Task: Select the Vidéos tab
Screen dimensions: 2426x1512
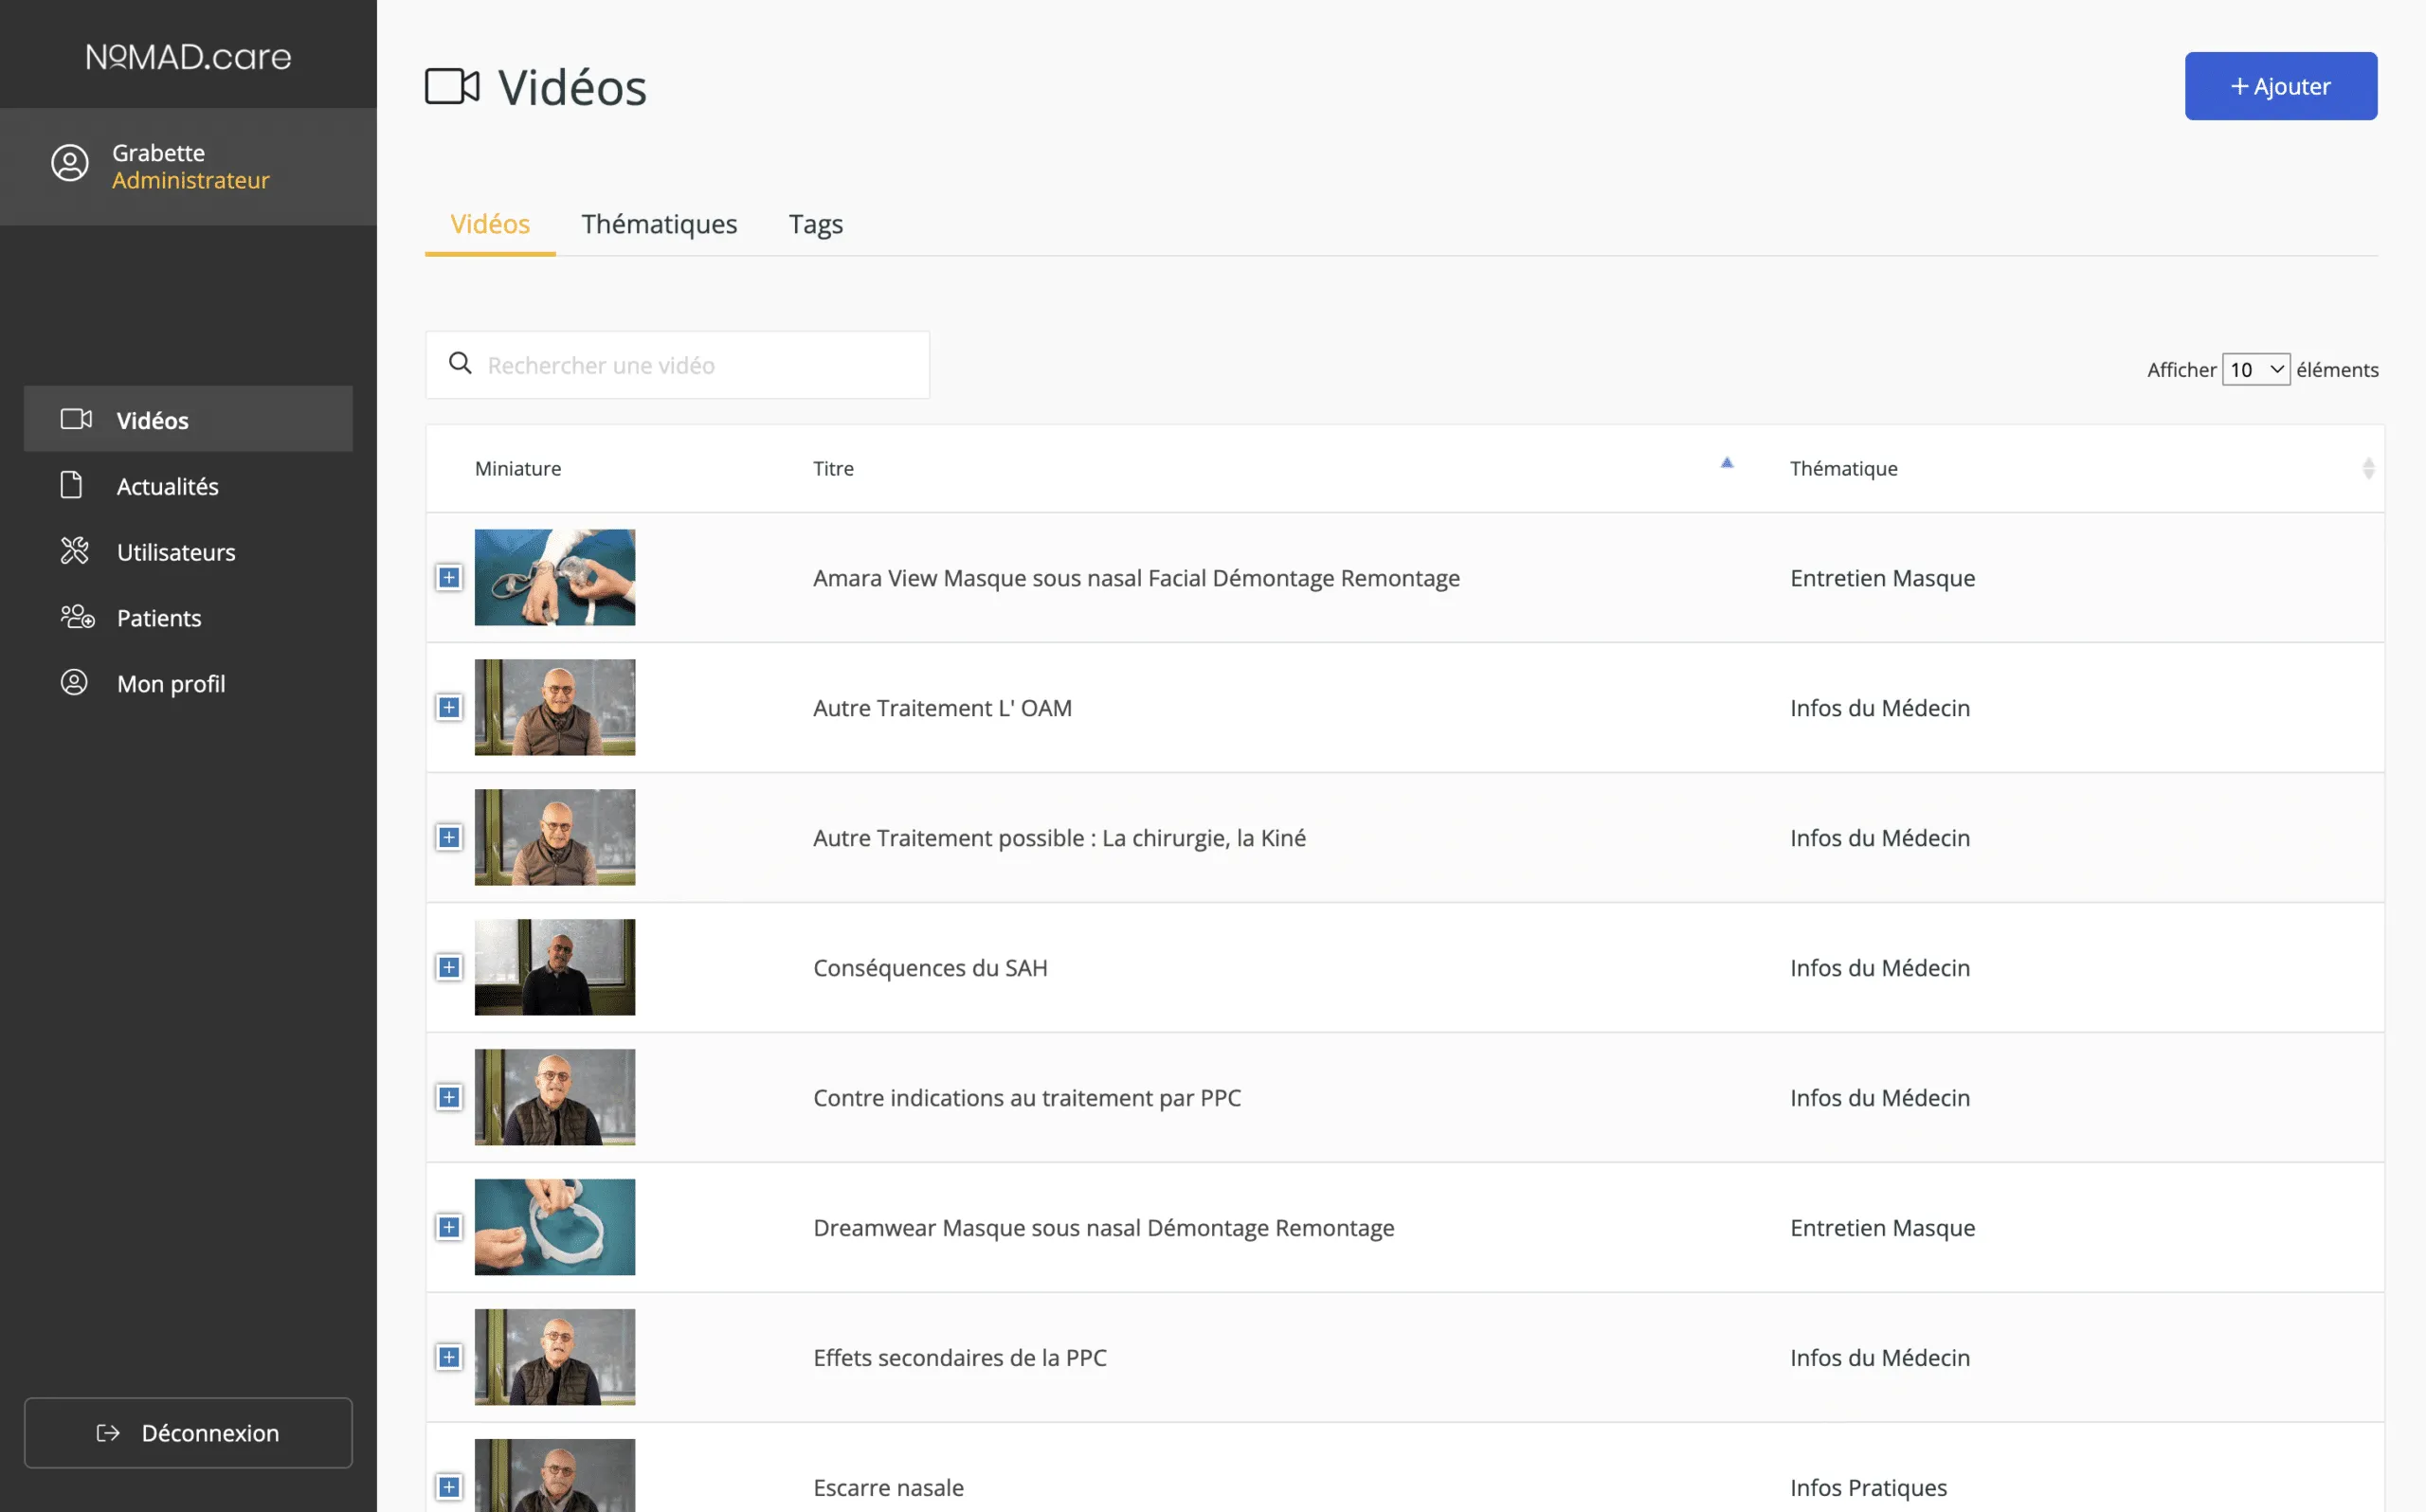Action: [x=490, y=224]
